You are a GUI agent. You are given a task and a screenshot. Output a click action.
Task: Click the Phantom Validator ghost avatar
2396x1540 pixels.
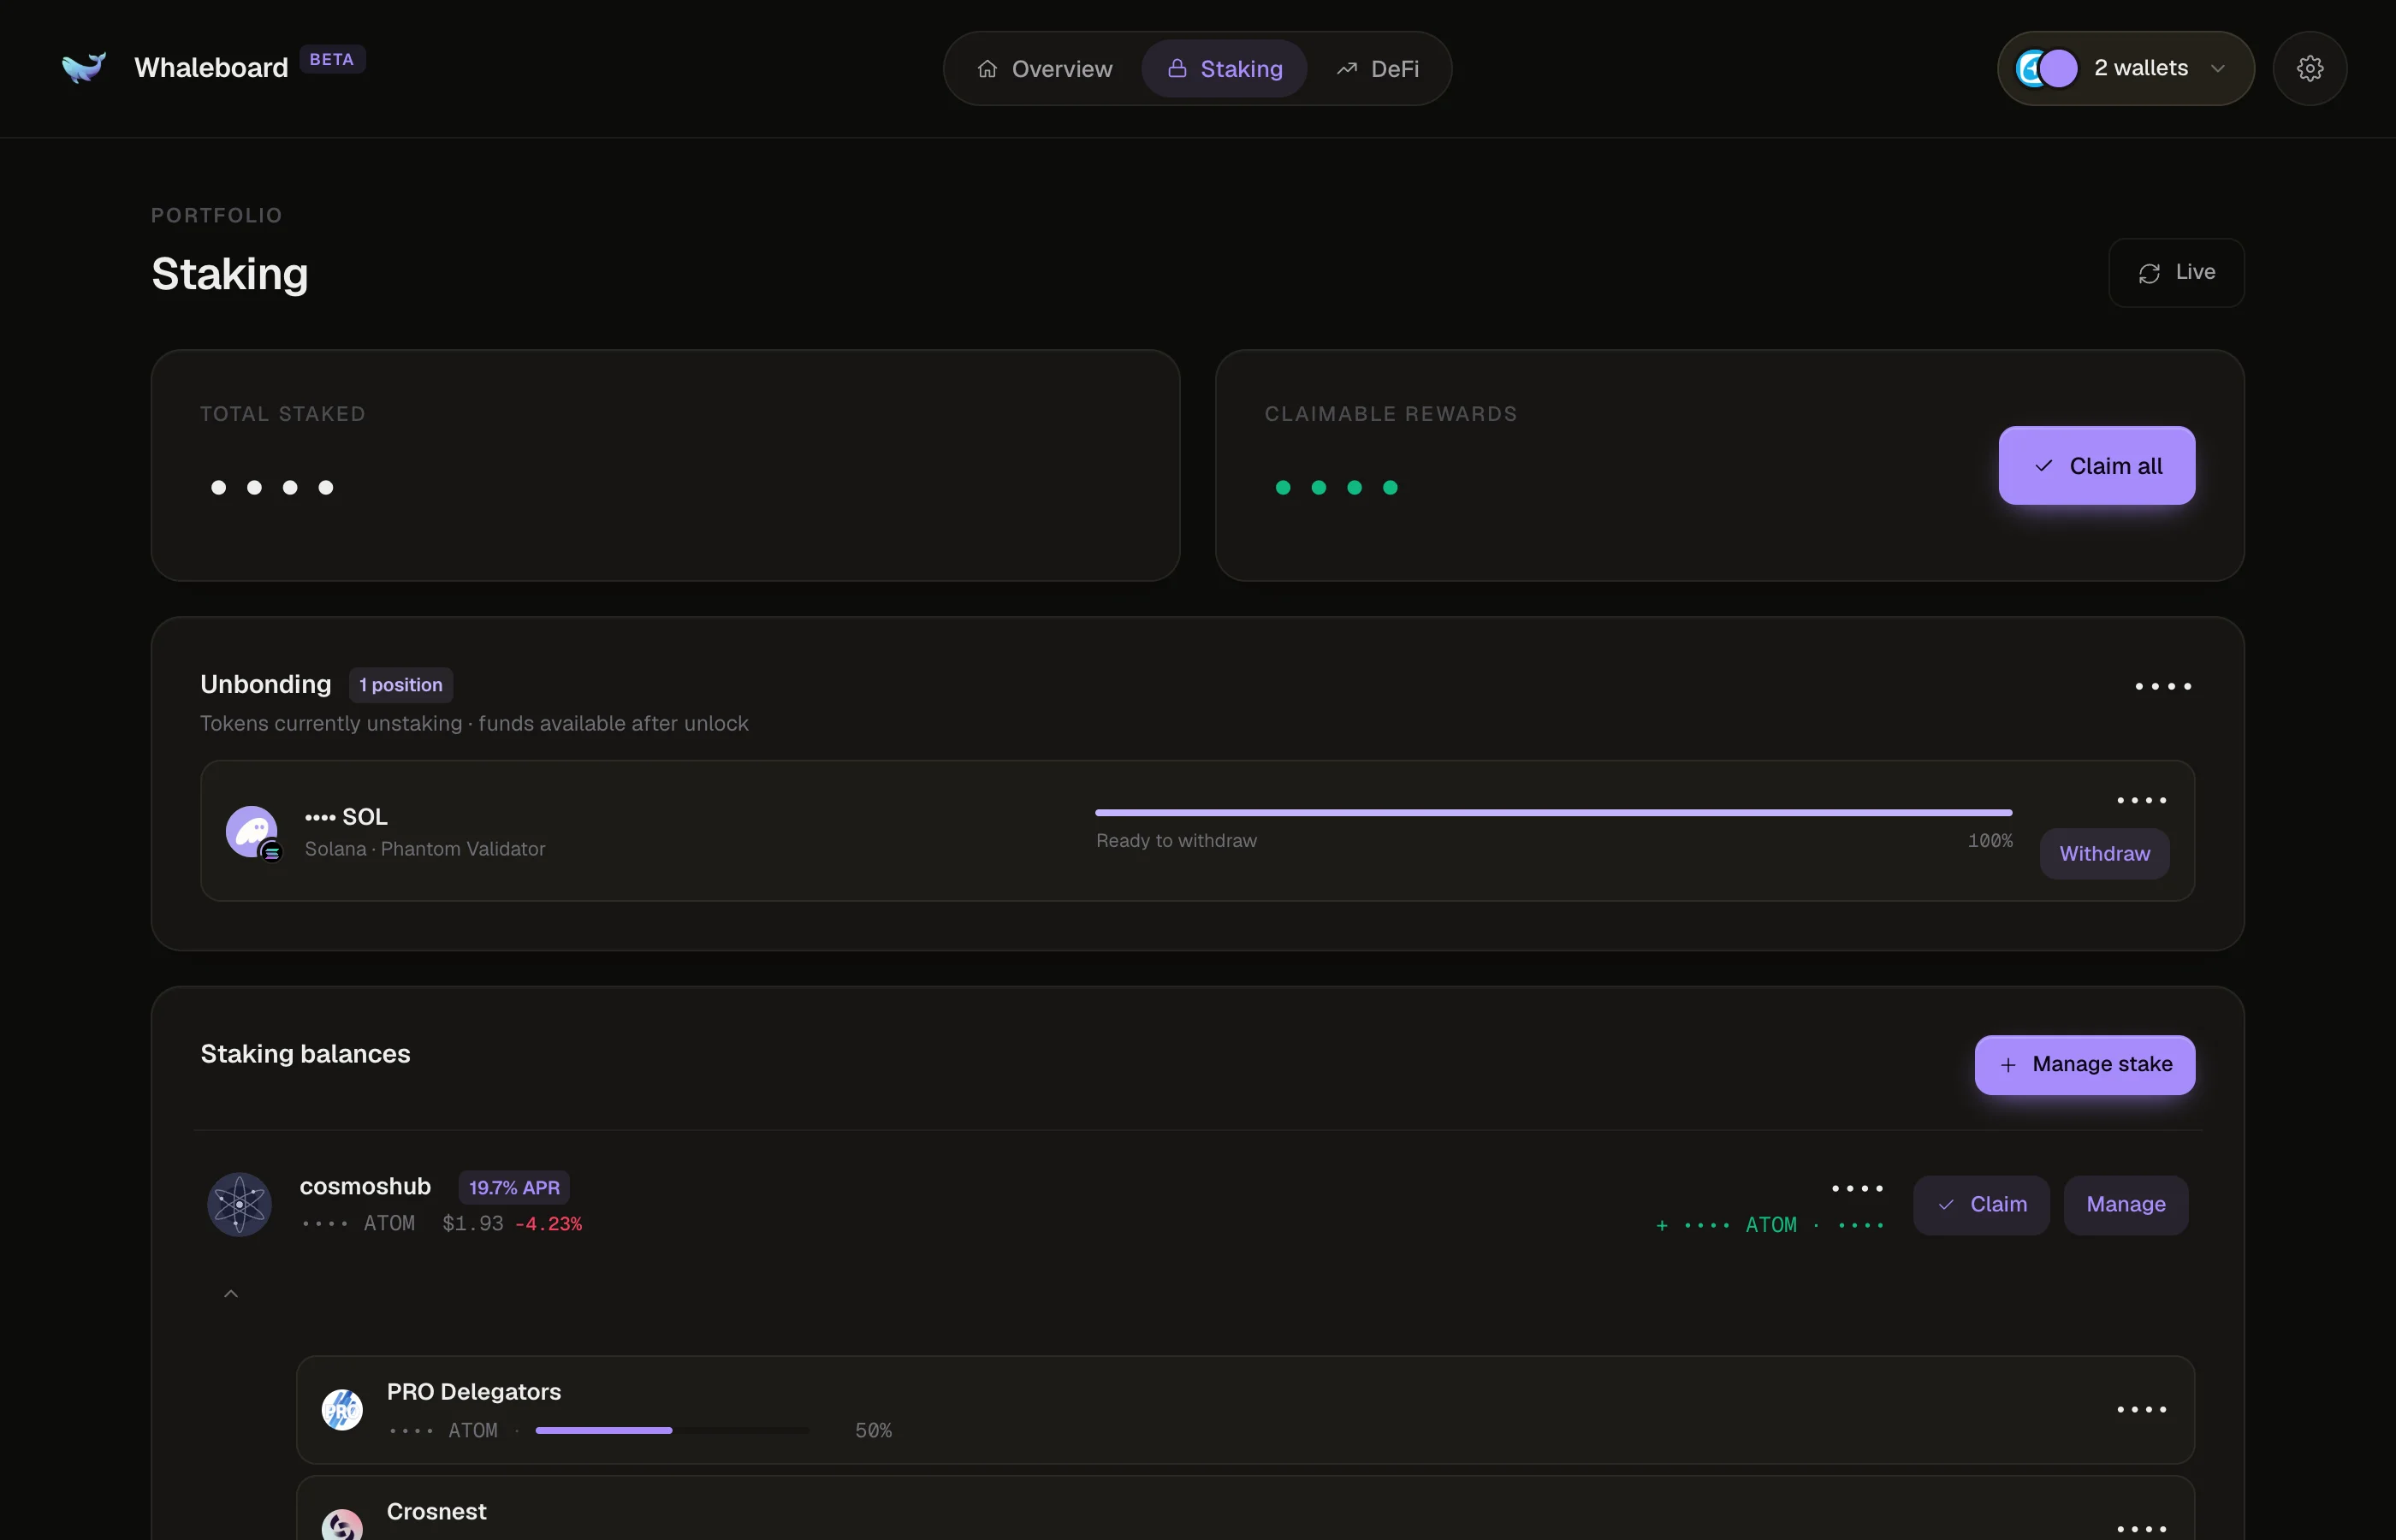(x=252, y=832)
